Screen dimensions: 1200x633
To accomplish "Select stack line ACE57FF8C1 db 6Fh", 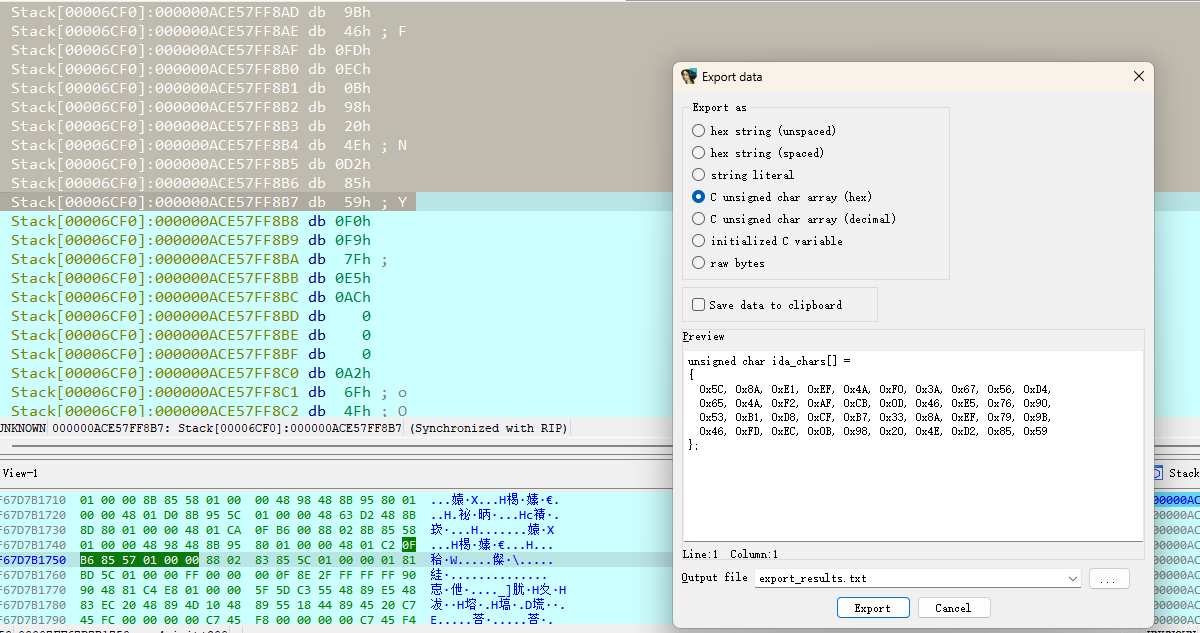I will coord(208,392).
